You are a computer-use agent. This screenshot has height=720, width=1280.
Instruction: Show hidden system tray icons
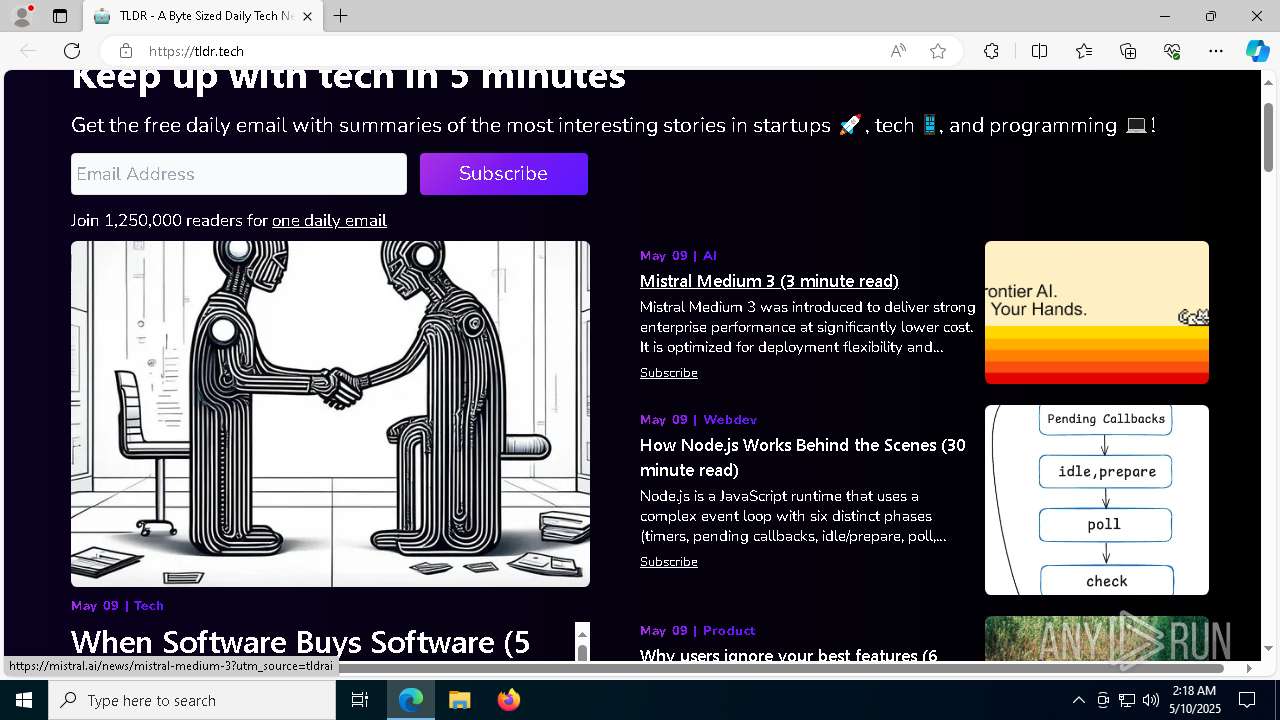[x=1078, y=700]
